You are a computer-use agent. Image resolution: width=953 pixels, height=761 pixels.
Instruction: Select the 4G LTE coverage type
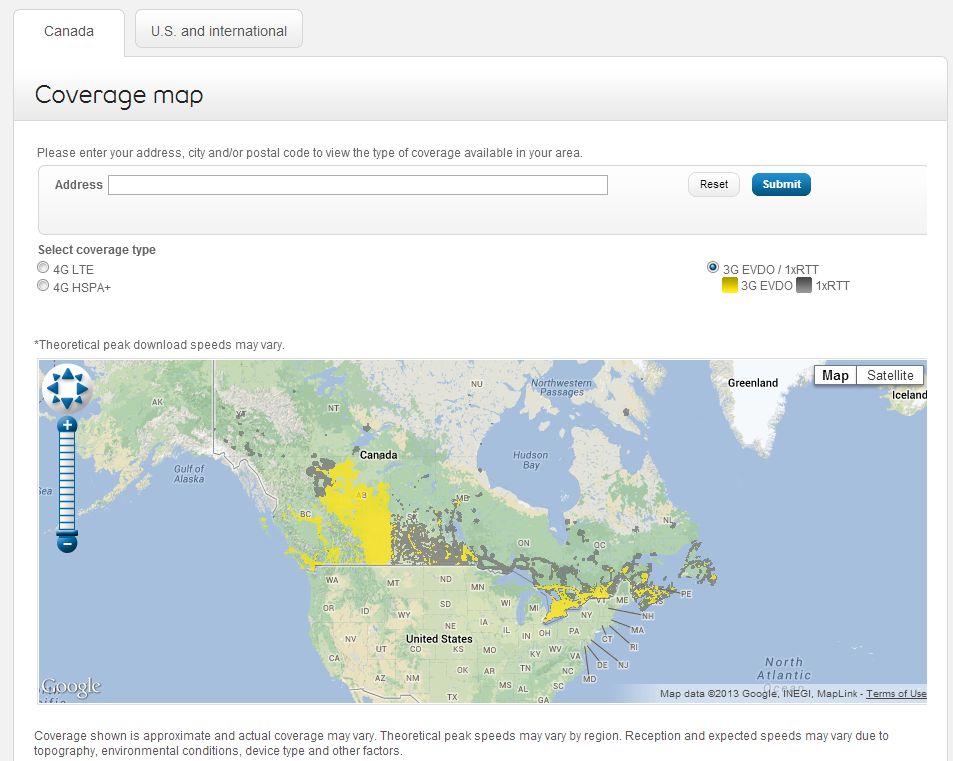coord(43,268)
